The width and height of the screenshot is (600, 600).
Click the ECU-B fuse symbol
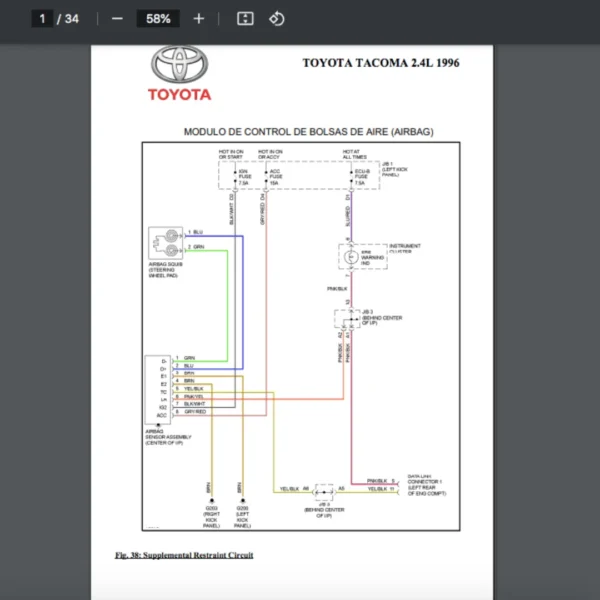pyautogui.click(x=350, y=176)
